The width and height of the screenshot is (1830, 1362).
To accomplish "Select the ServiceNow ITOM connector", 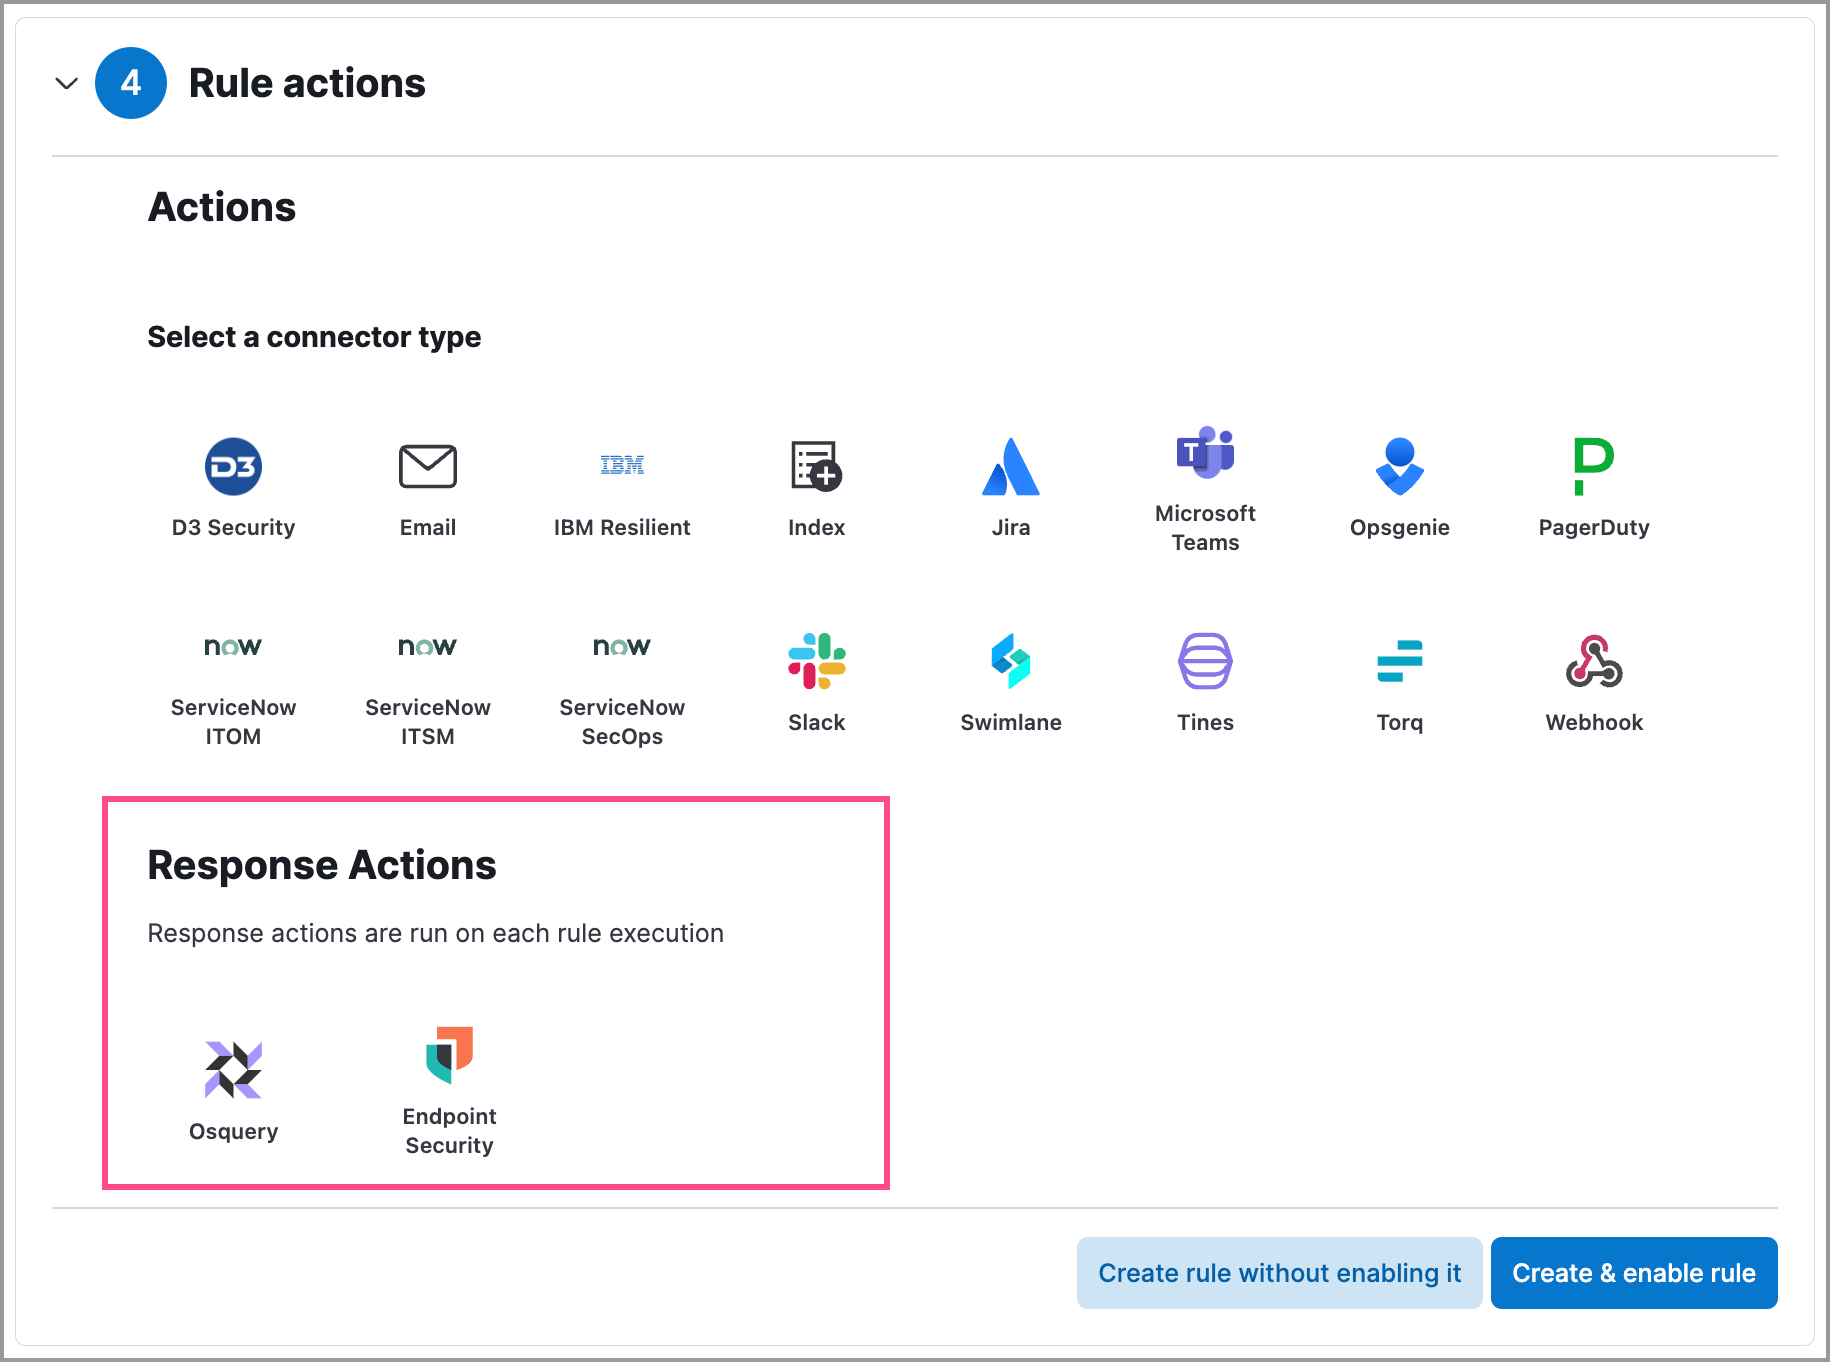I will click(x=233, y=680).
